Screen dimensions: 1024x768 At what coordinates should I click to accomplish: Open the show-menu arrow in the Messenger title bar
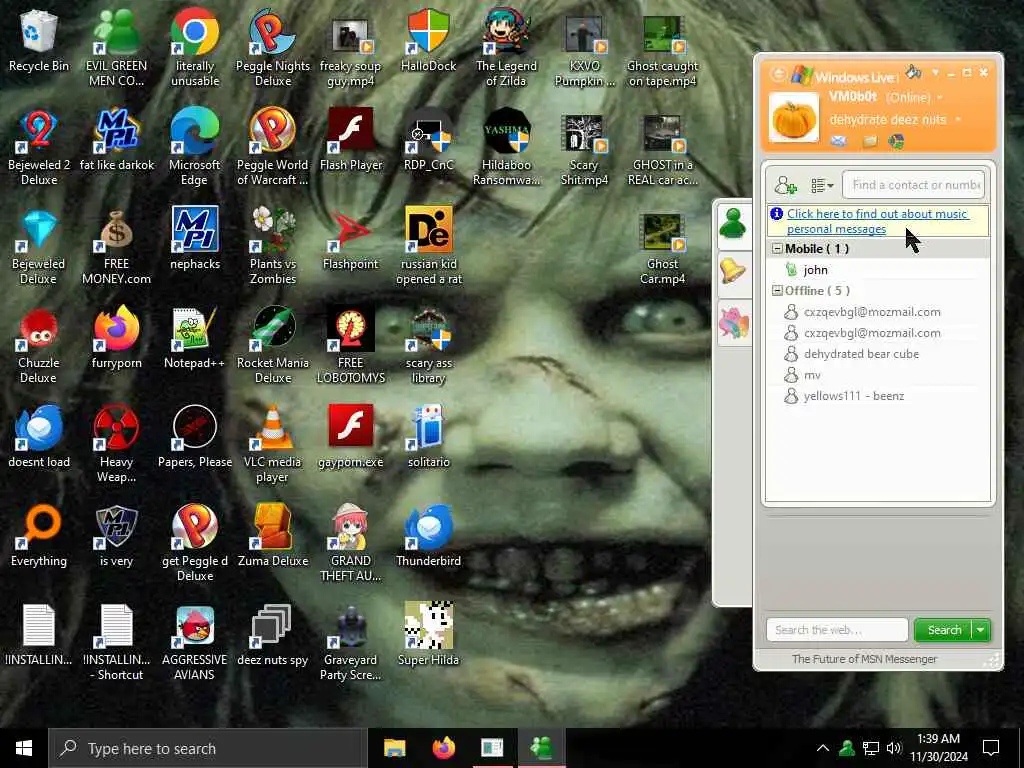click(x=935, y=72)
